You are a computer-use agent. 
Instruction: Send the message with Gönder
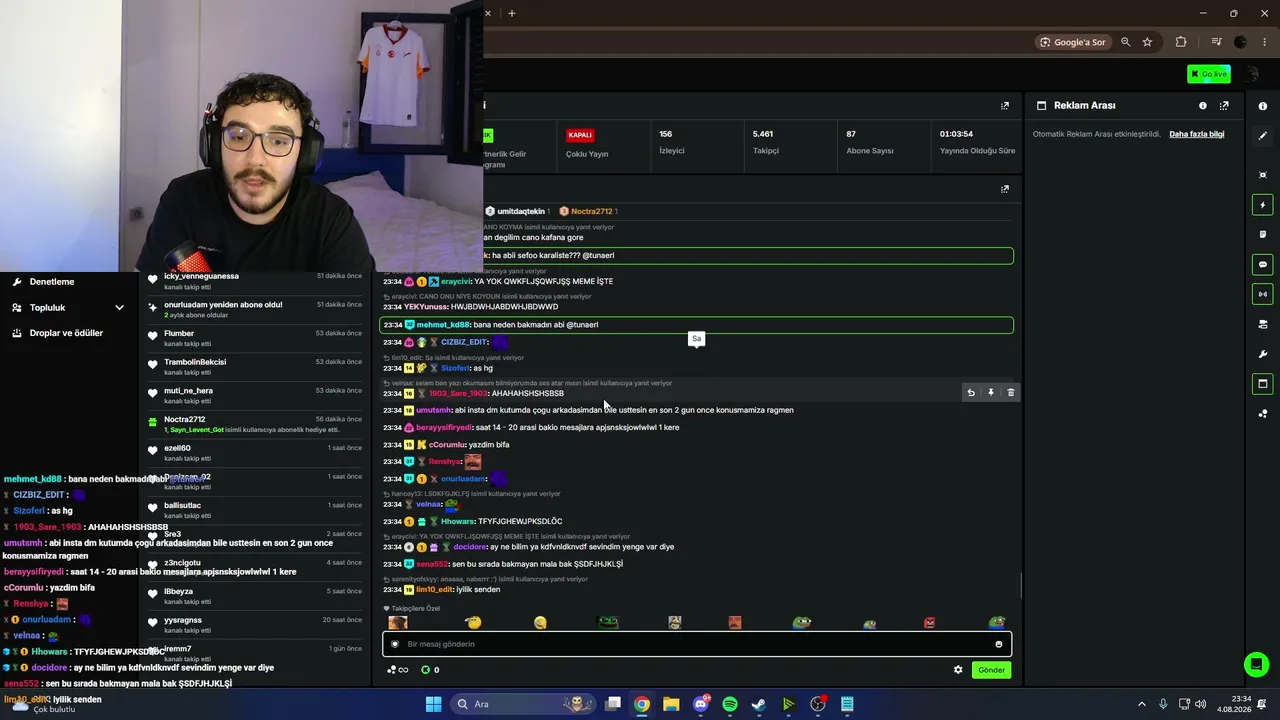991,670
